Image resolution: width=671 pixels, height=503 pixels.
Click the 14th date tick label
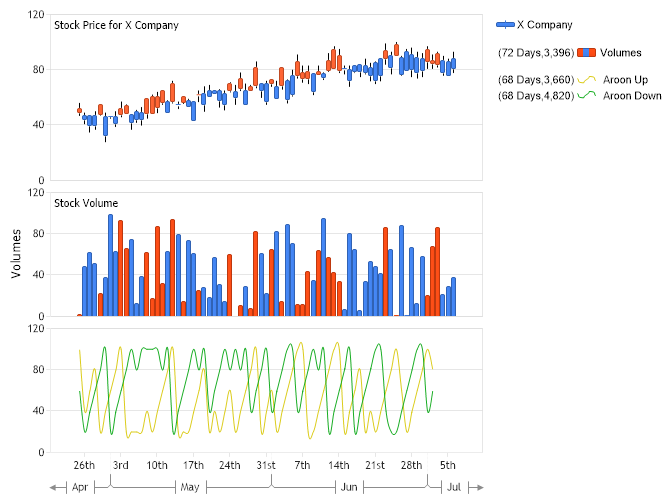(339, 465)
